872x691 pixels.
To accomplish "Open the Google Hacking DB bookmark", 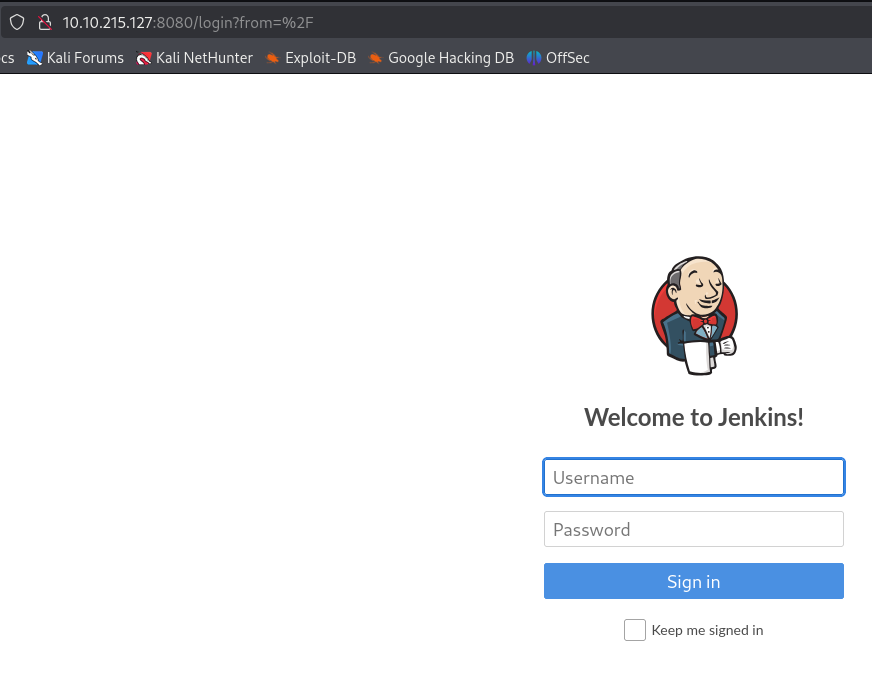I will (450, 58).
